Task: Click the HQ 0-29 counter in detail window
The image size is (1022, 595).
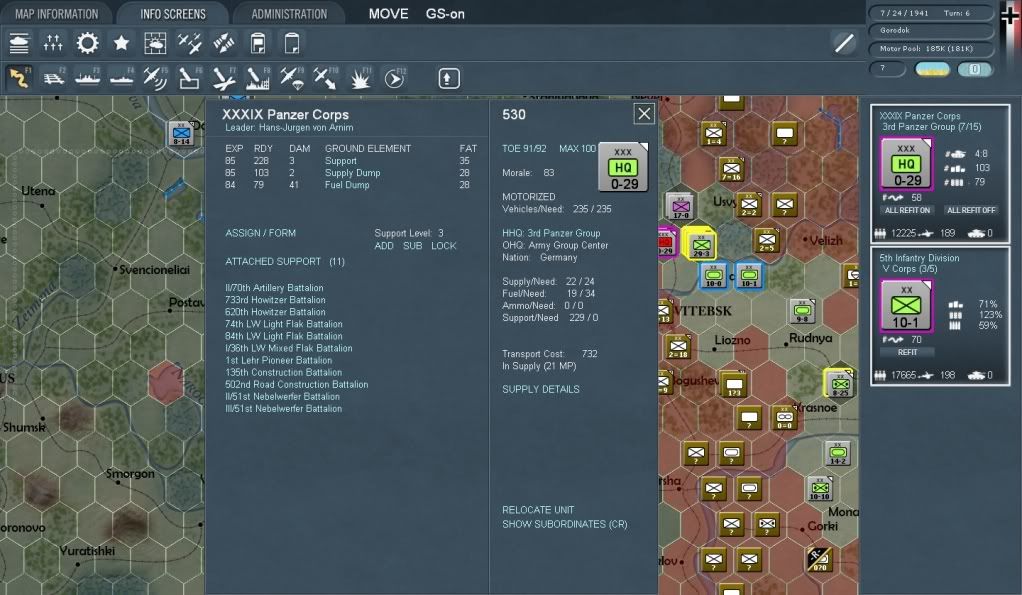Action: point(623,167)
